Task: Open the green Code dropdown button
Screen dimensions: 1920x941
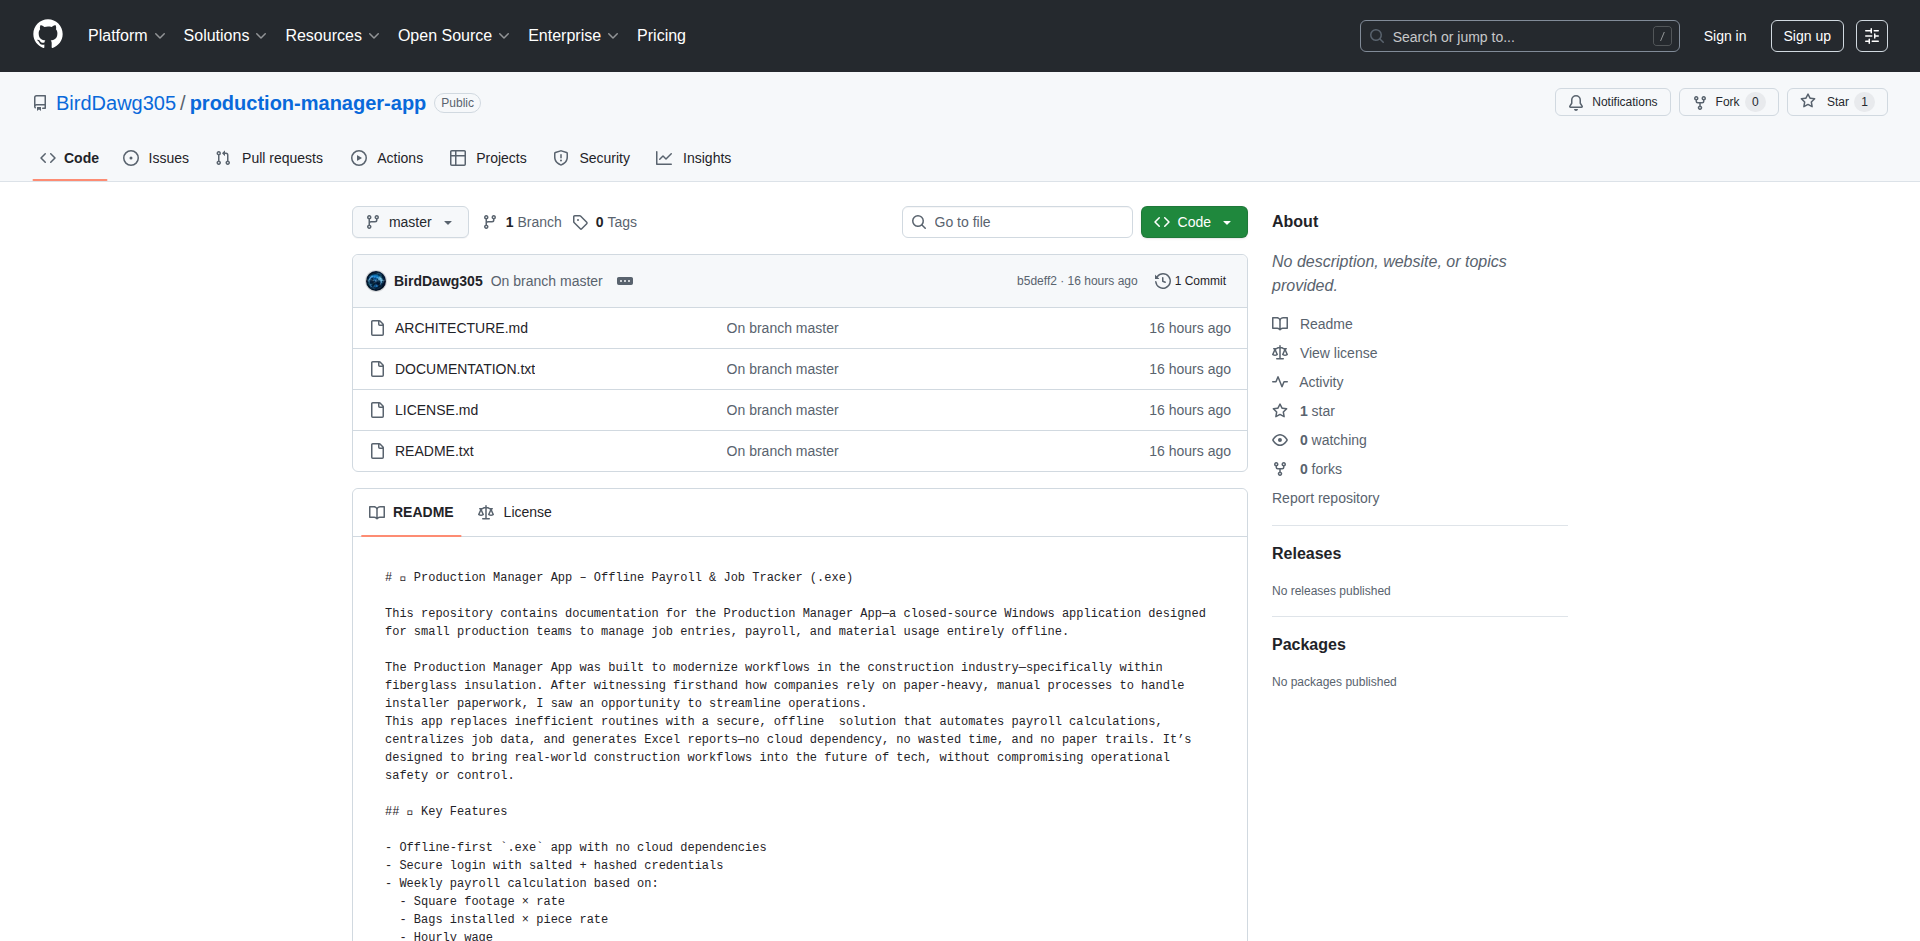Action: [x=1194, y=222]
